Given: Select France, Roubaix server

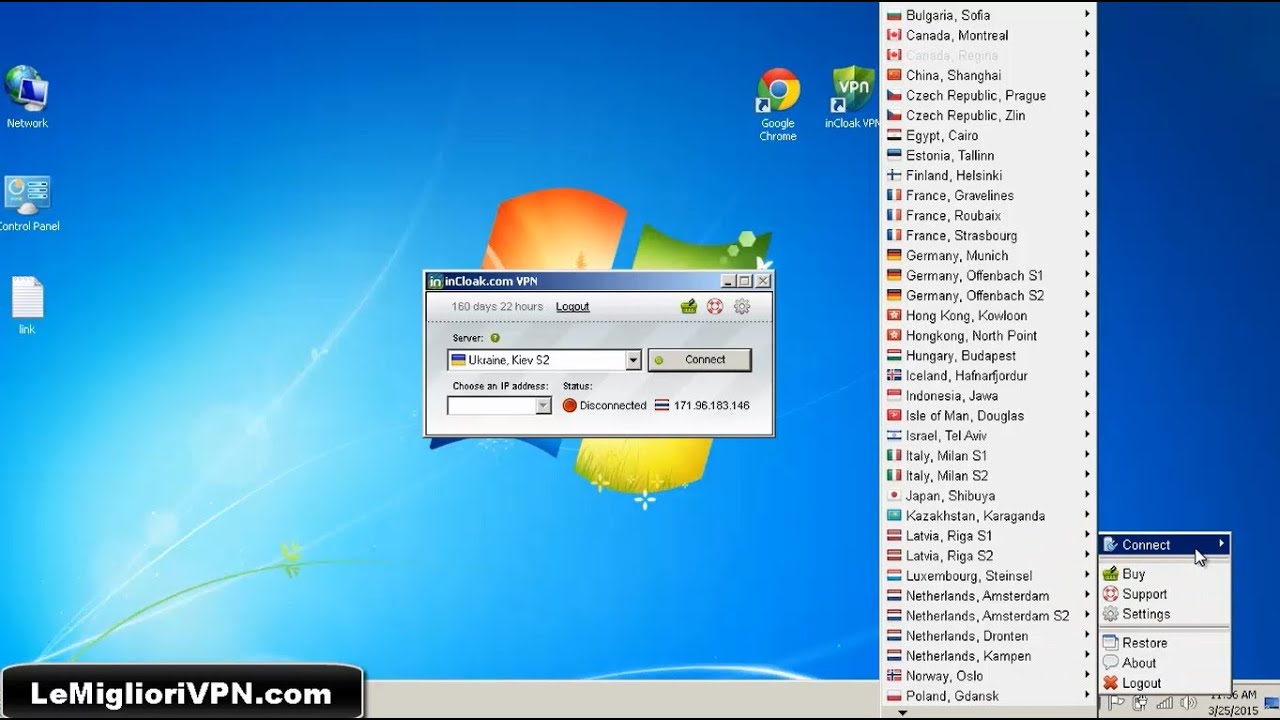Looking at the screenshot, I should (x=988, y=215).
